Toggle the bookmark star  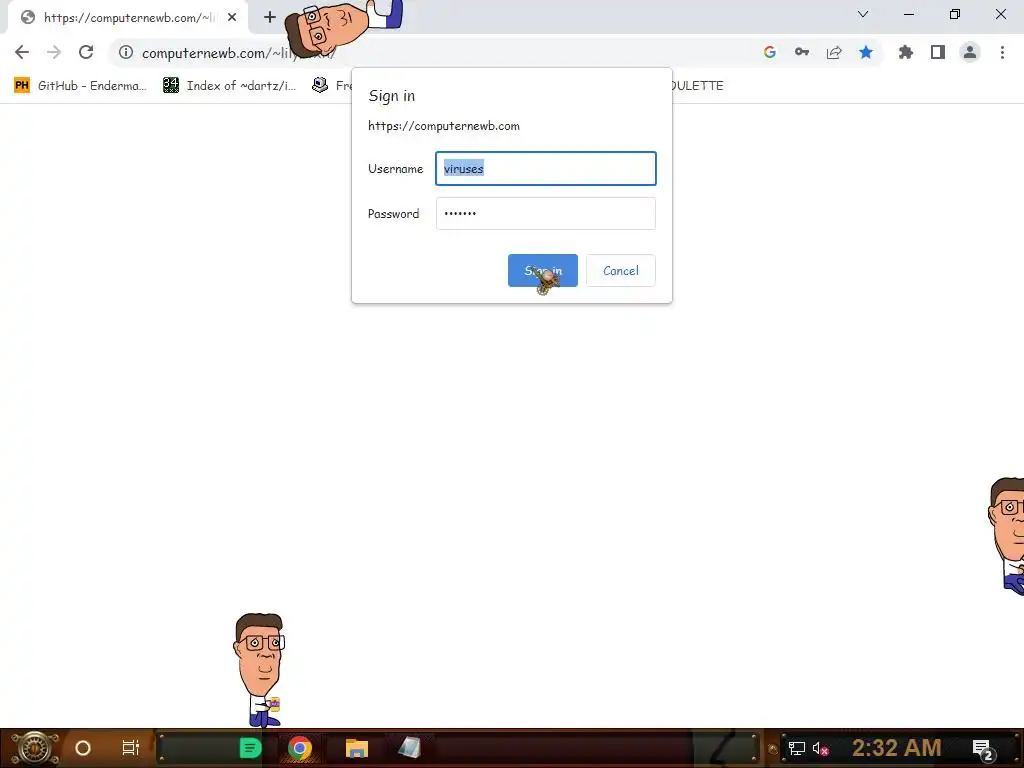pos(866,52)
